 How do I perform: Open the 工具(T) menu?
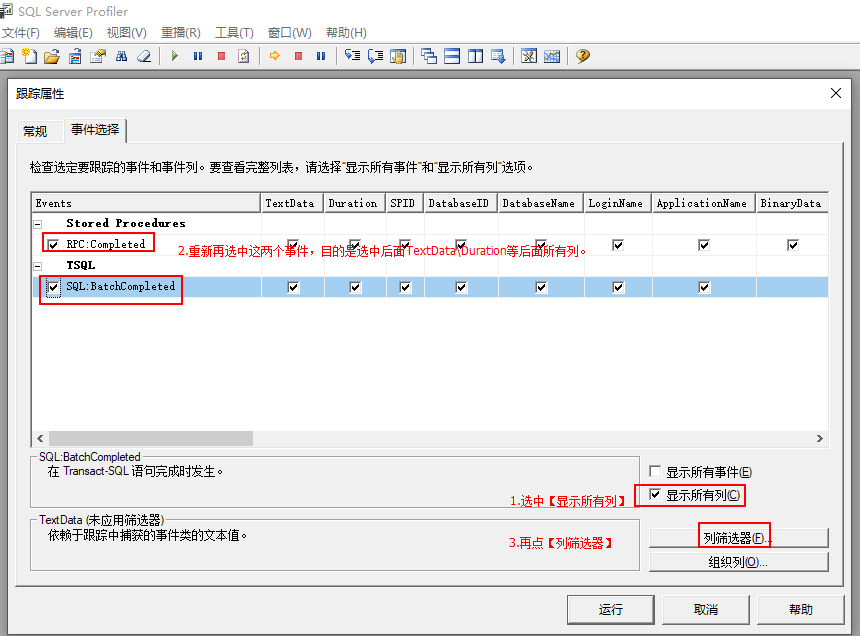coord(234,33)
